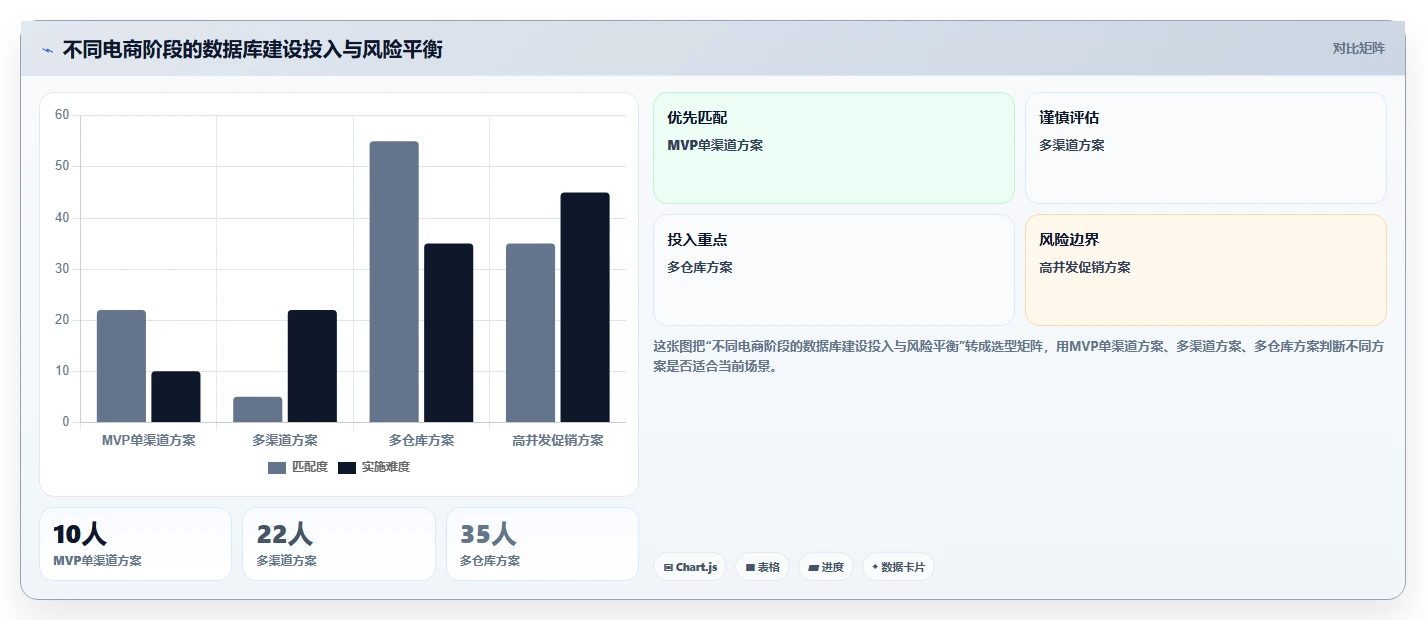This screenshot has width=1426, height=620.
Task: Click the 35人 stat card
Action: (x=542, y=544)
